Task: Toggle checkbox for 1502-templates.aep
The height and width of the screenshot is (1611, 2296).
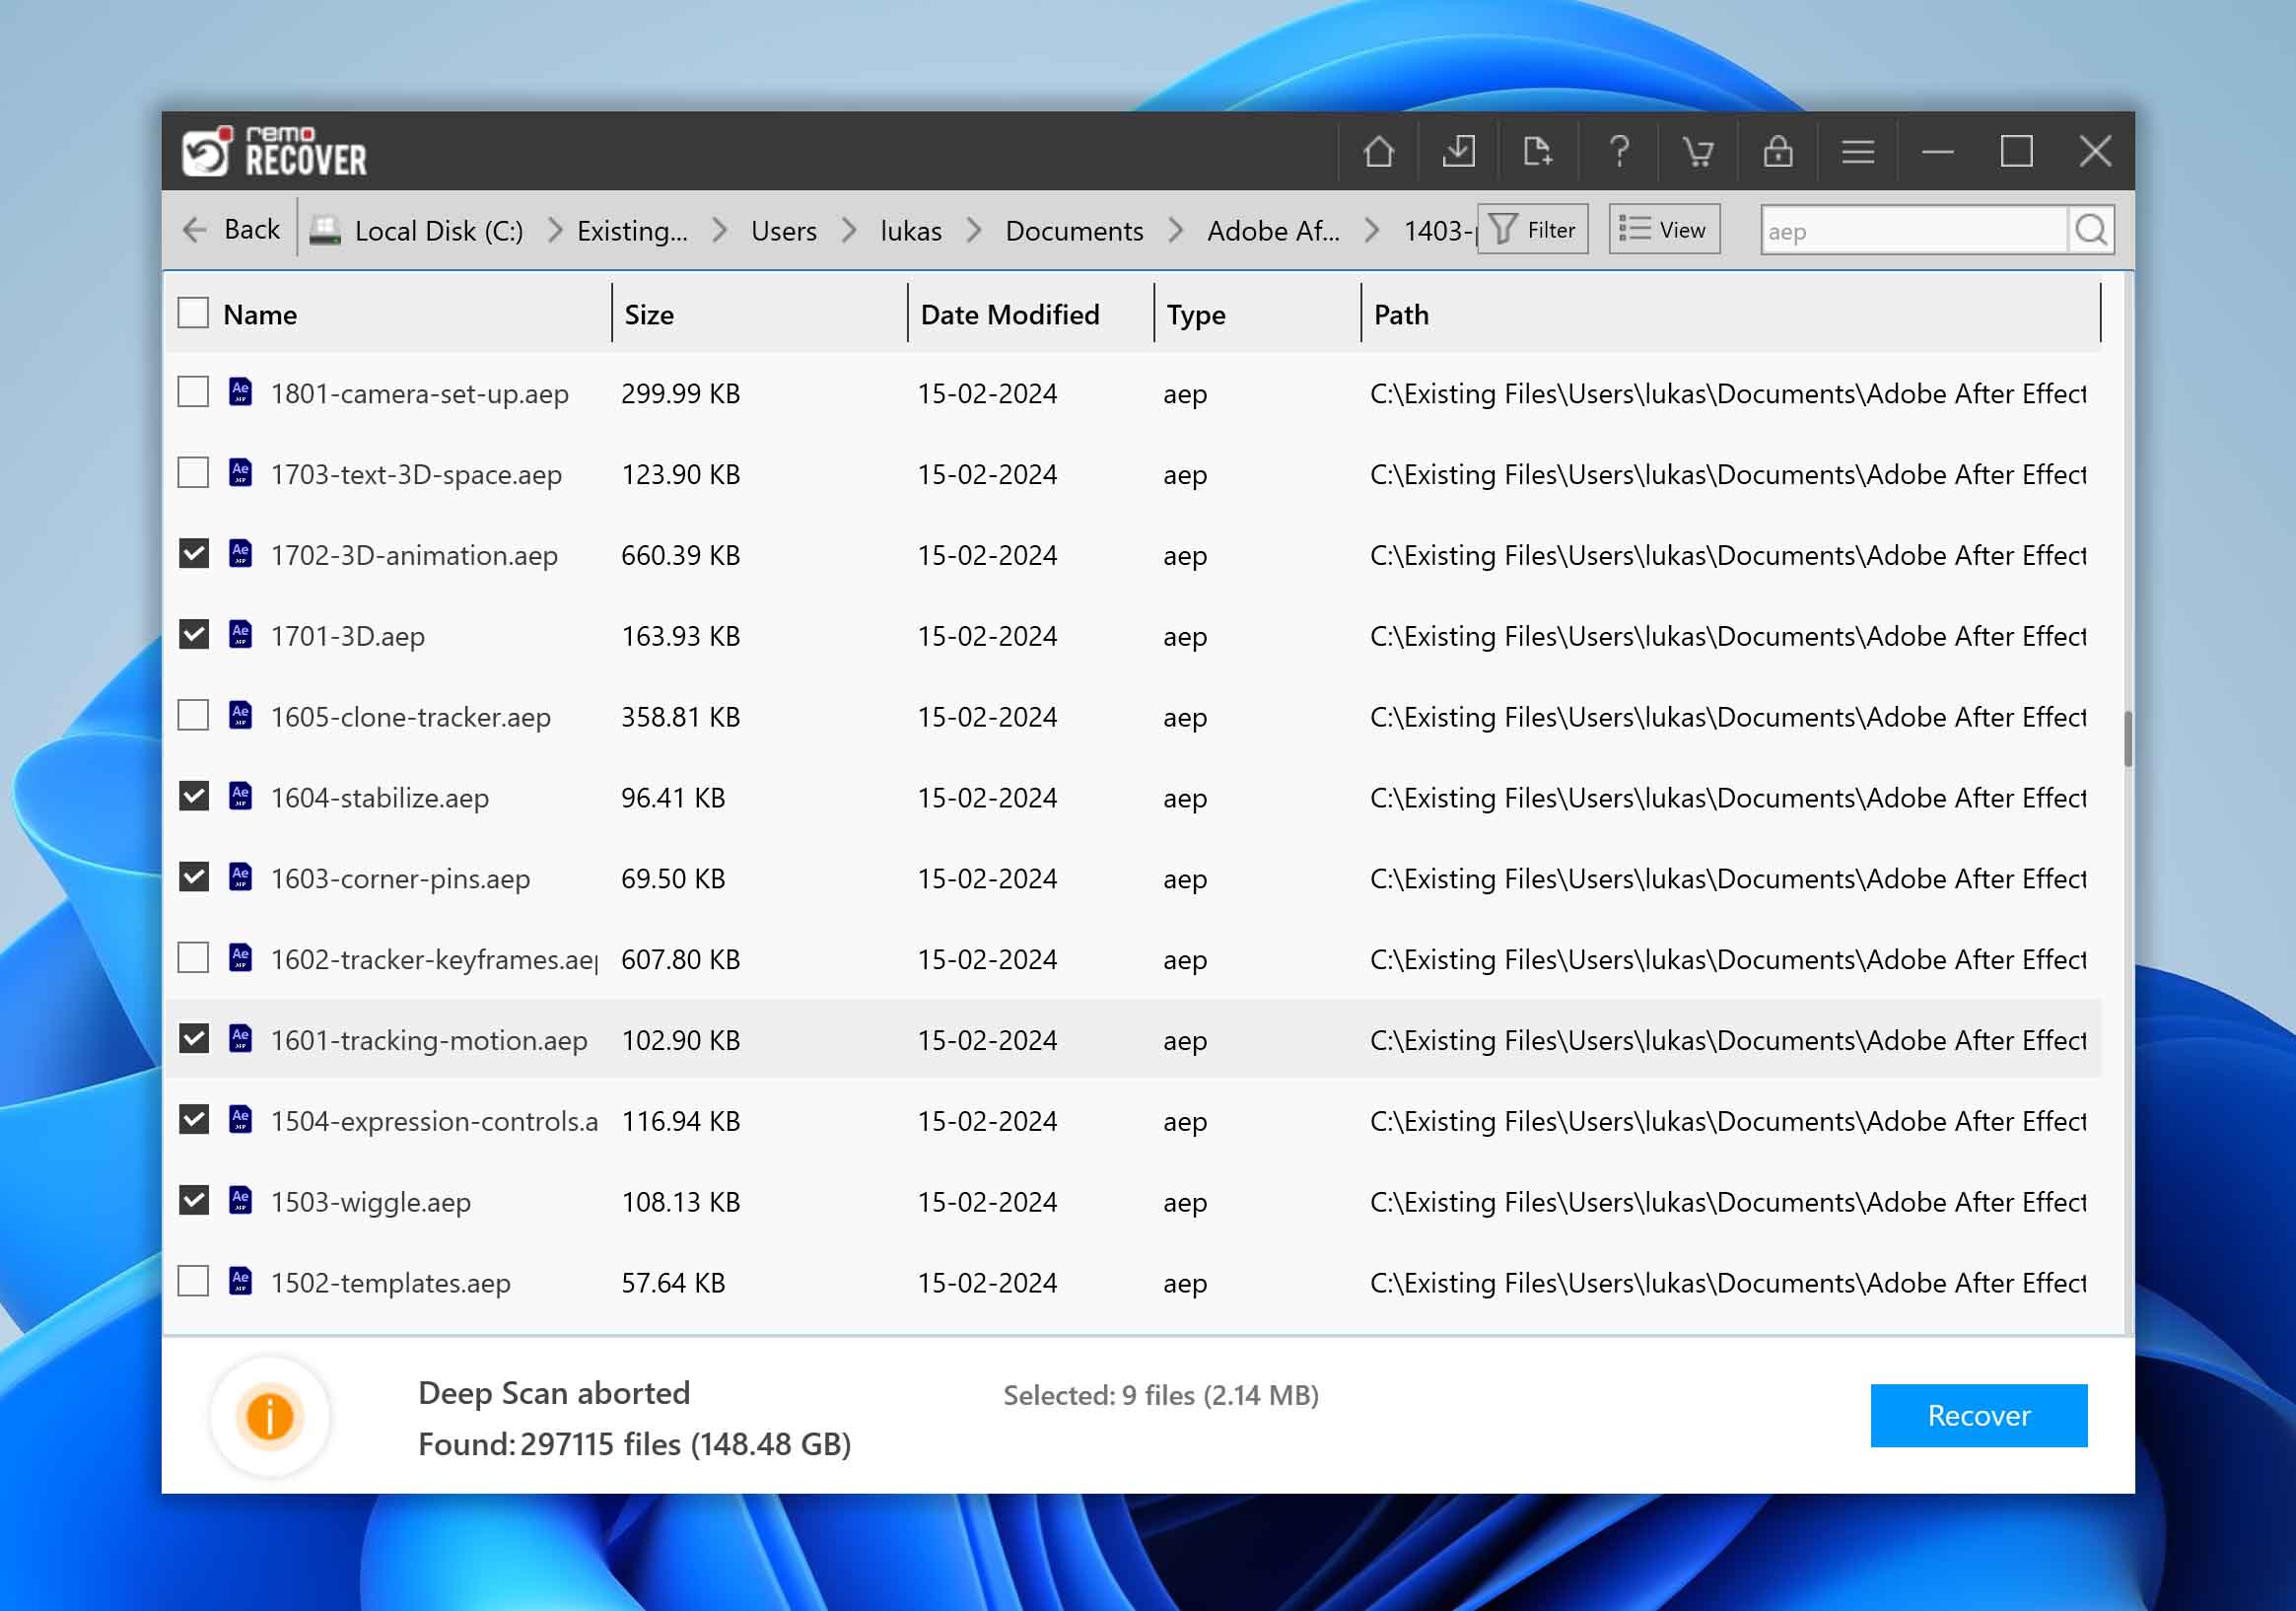Action: point(192,1281)
